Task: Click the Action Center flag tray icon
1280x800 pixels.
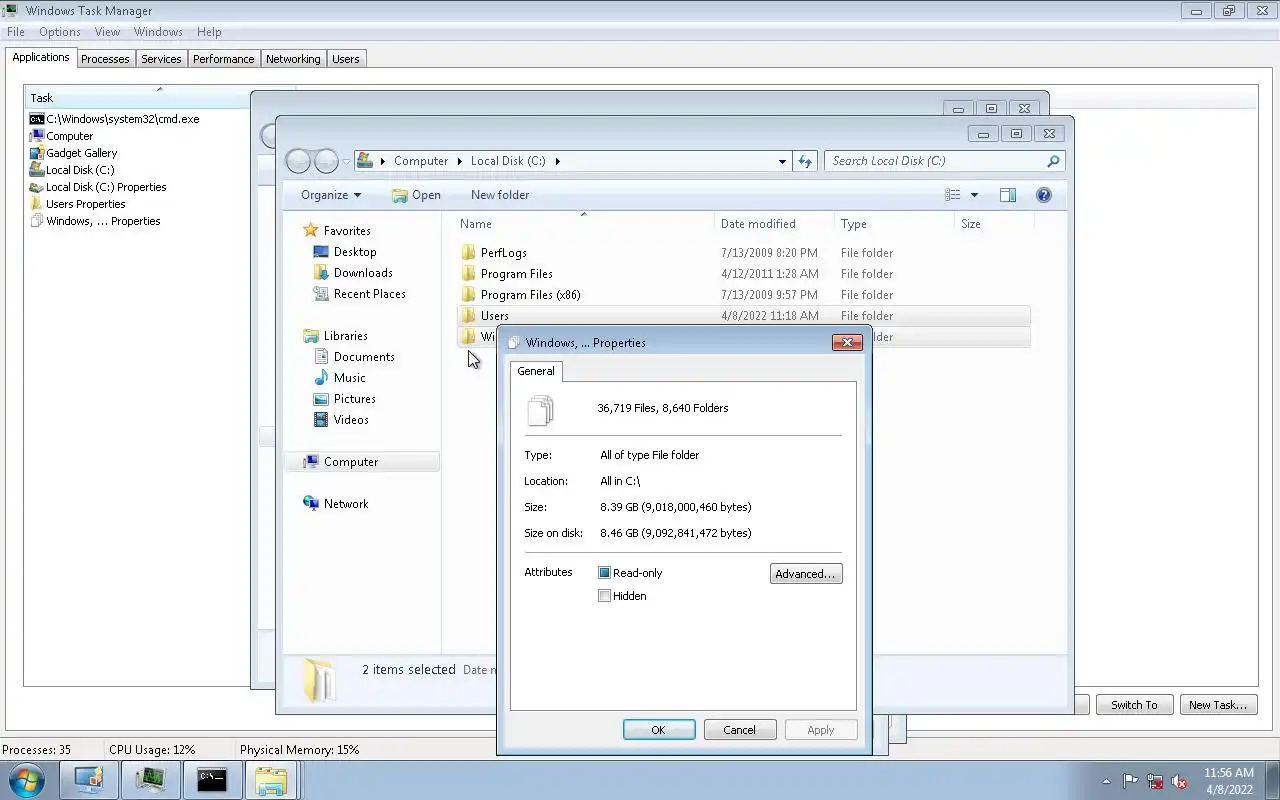Action: tap(1131, 781)
